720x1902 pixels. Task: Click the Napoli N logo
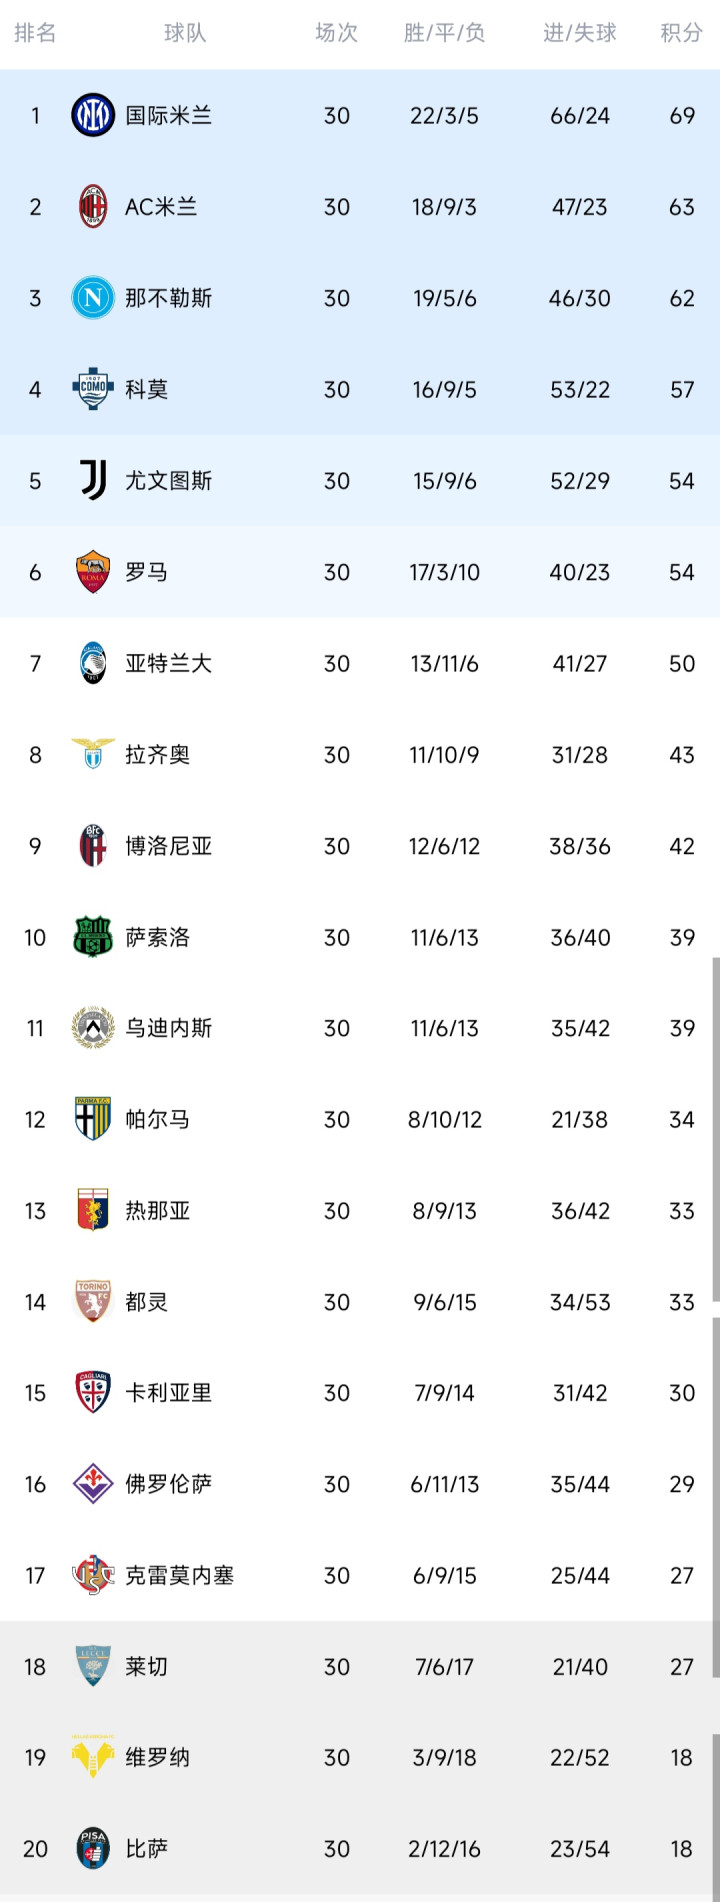(93, 298)
